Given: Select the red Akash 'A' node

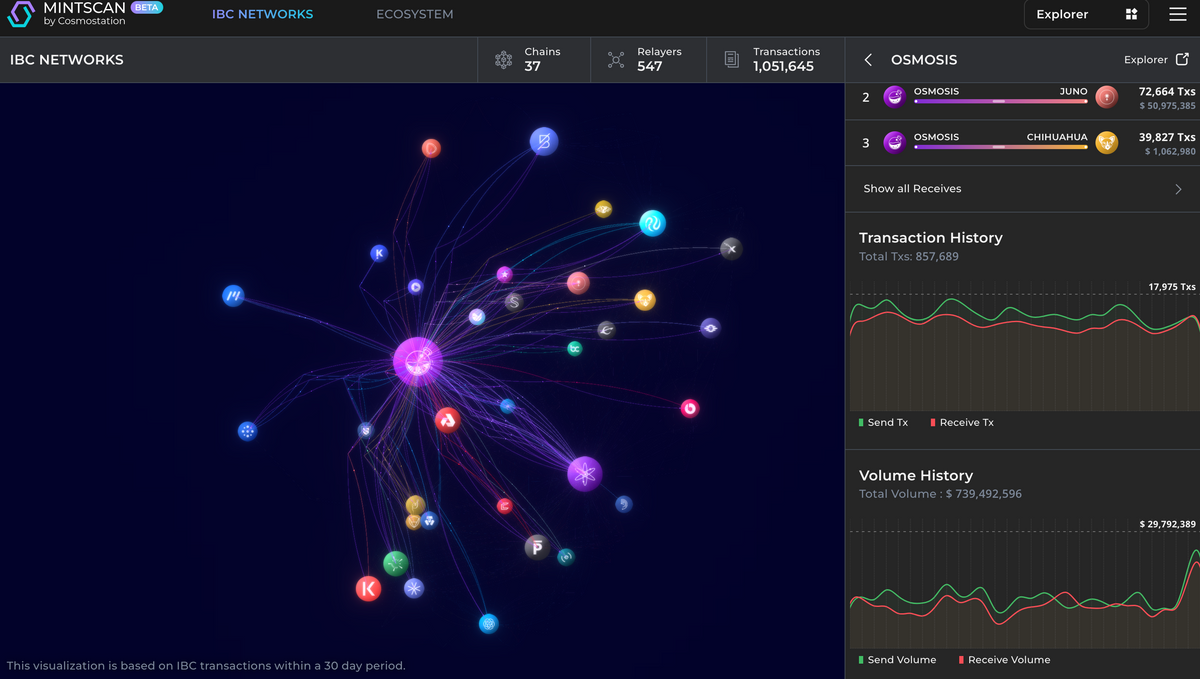Looking at the screenshot, I should pyautogui.click(x=447, y=420).
